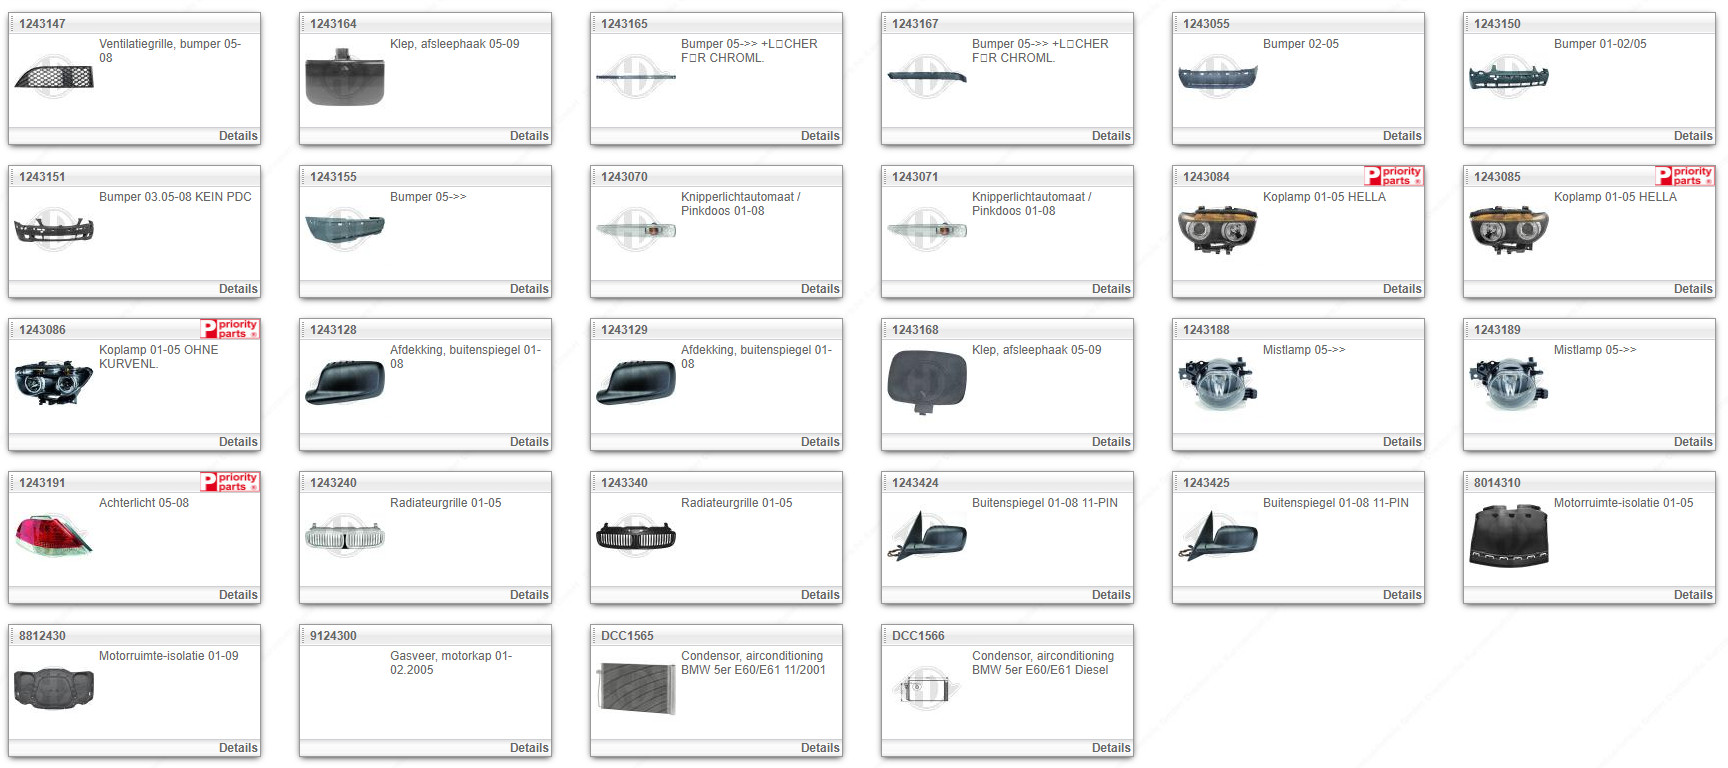This screenshot has width=1728, height=768.
Task: Open Details for part 1243147
Action: point(238,136)
